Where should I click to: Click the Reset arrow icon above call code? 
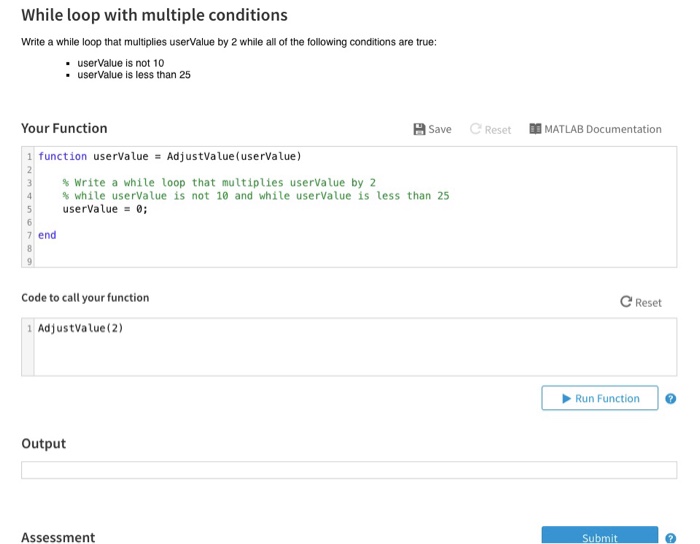coord(626,302)
